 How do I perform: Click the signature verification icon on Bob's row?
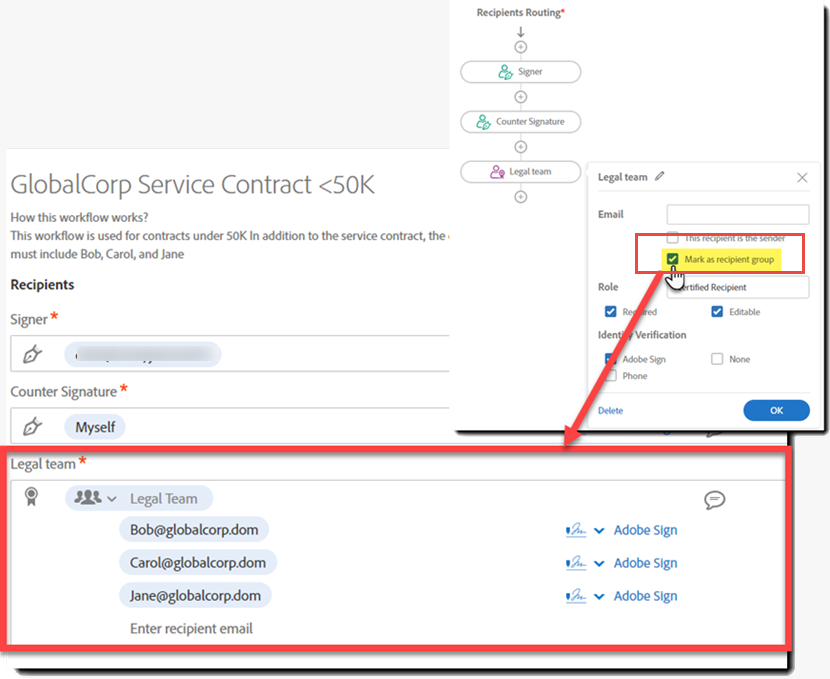(576, 530)
